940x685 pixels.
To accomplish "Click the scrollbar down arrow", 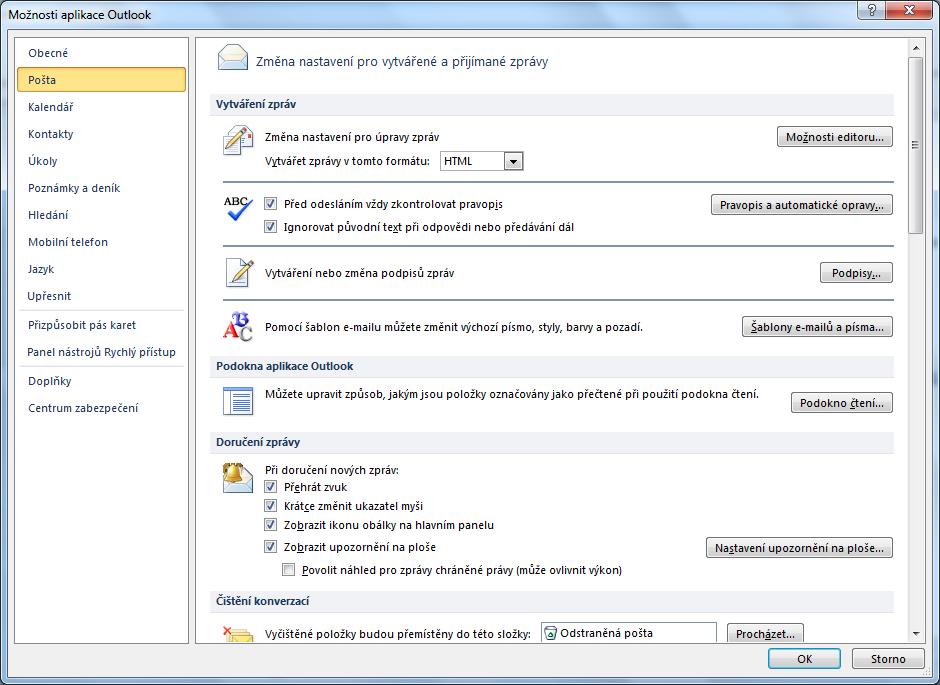I will coord(915,633).
